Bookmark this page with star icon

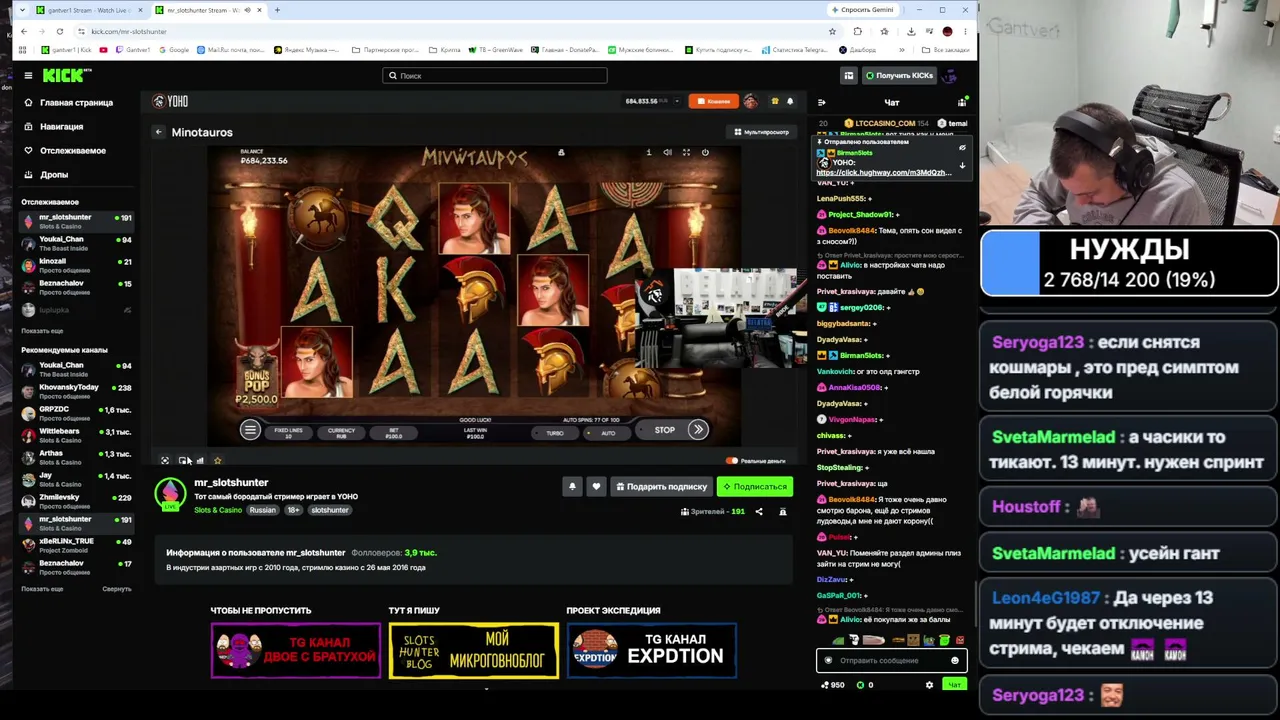click(832, 31)
